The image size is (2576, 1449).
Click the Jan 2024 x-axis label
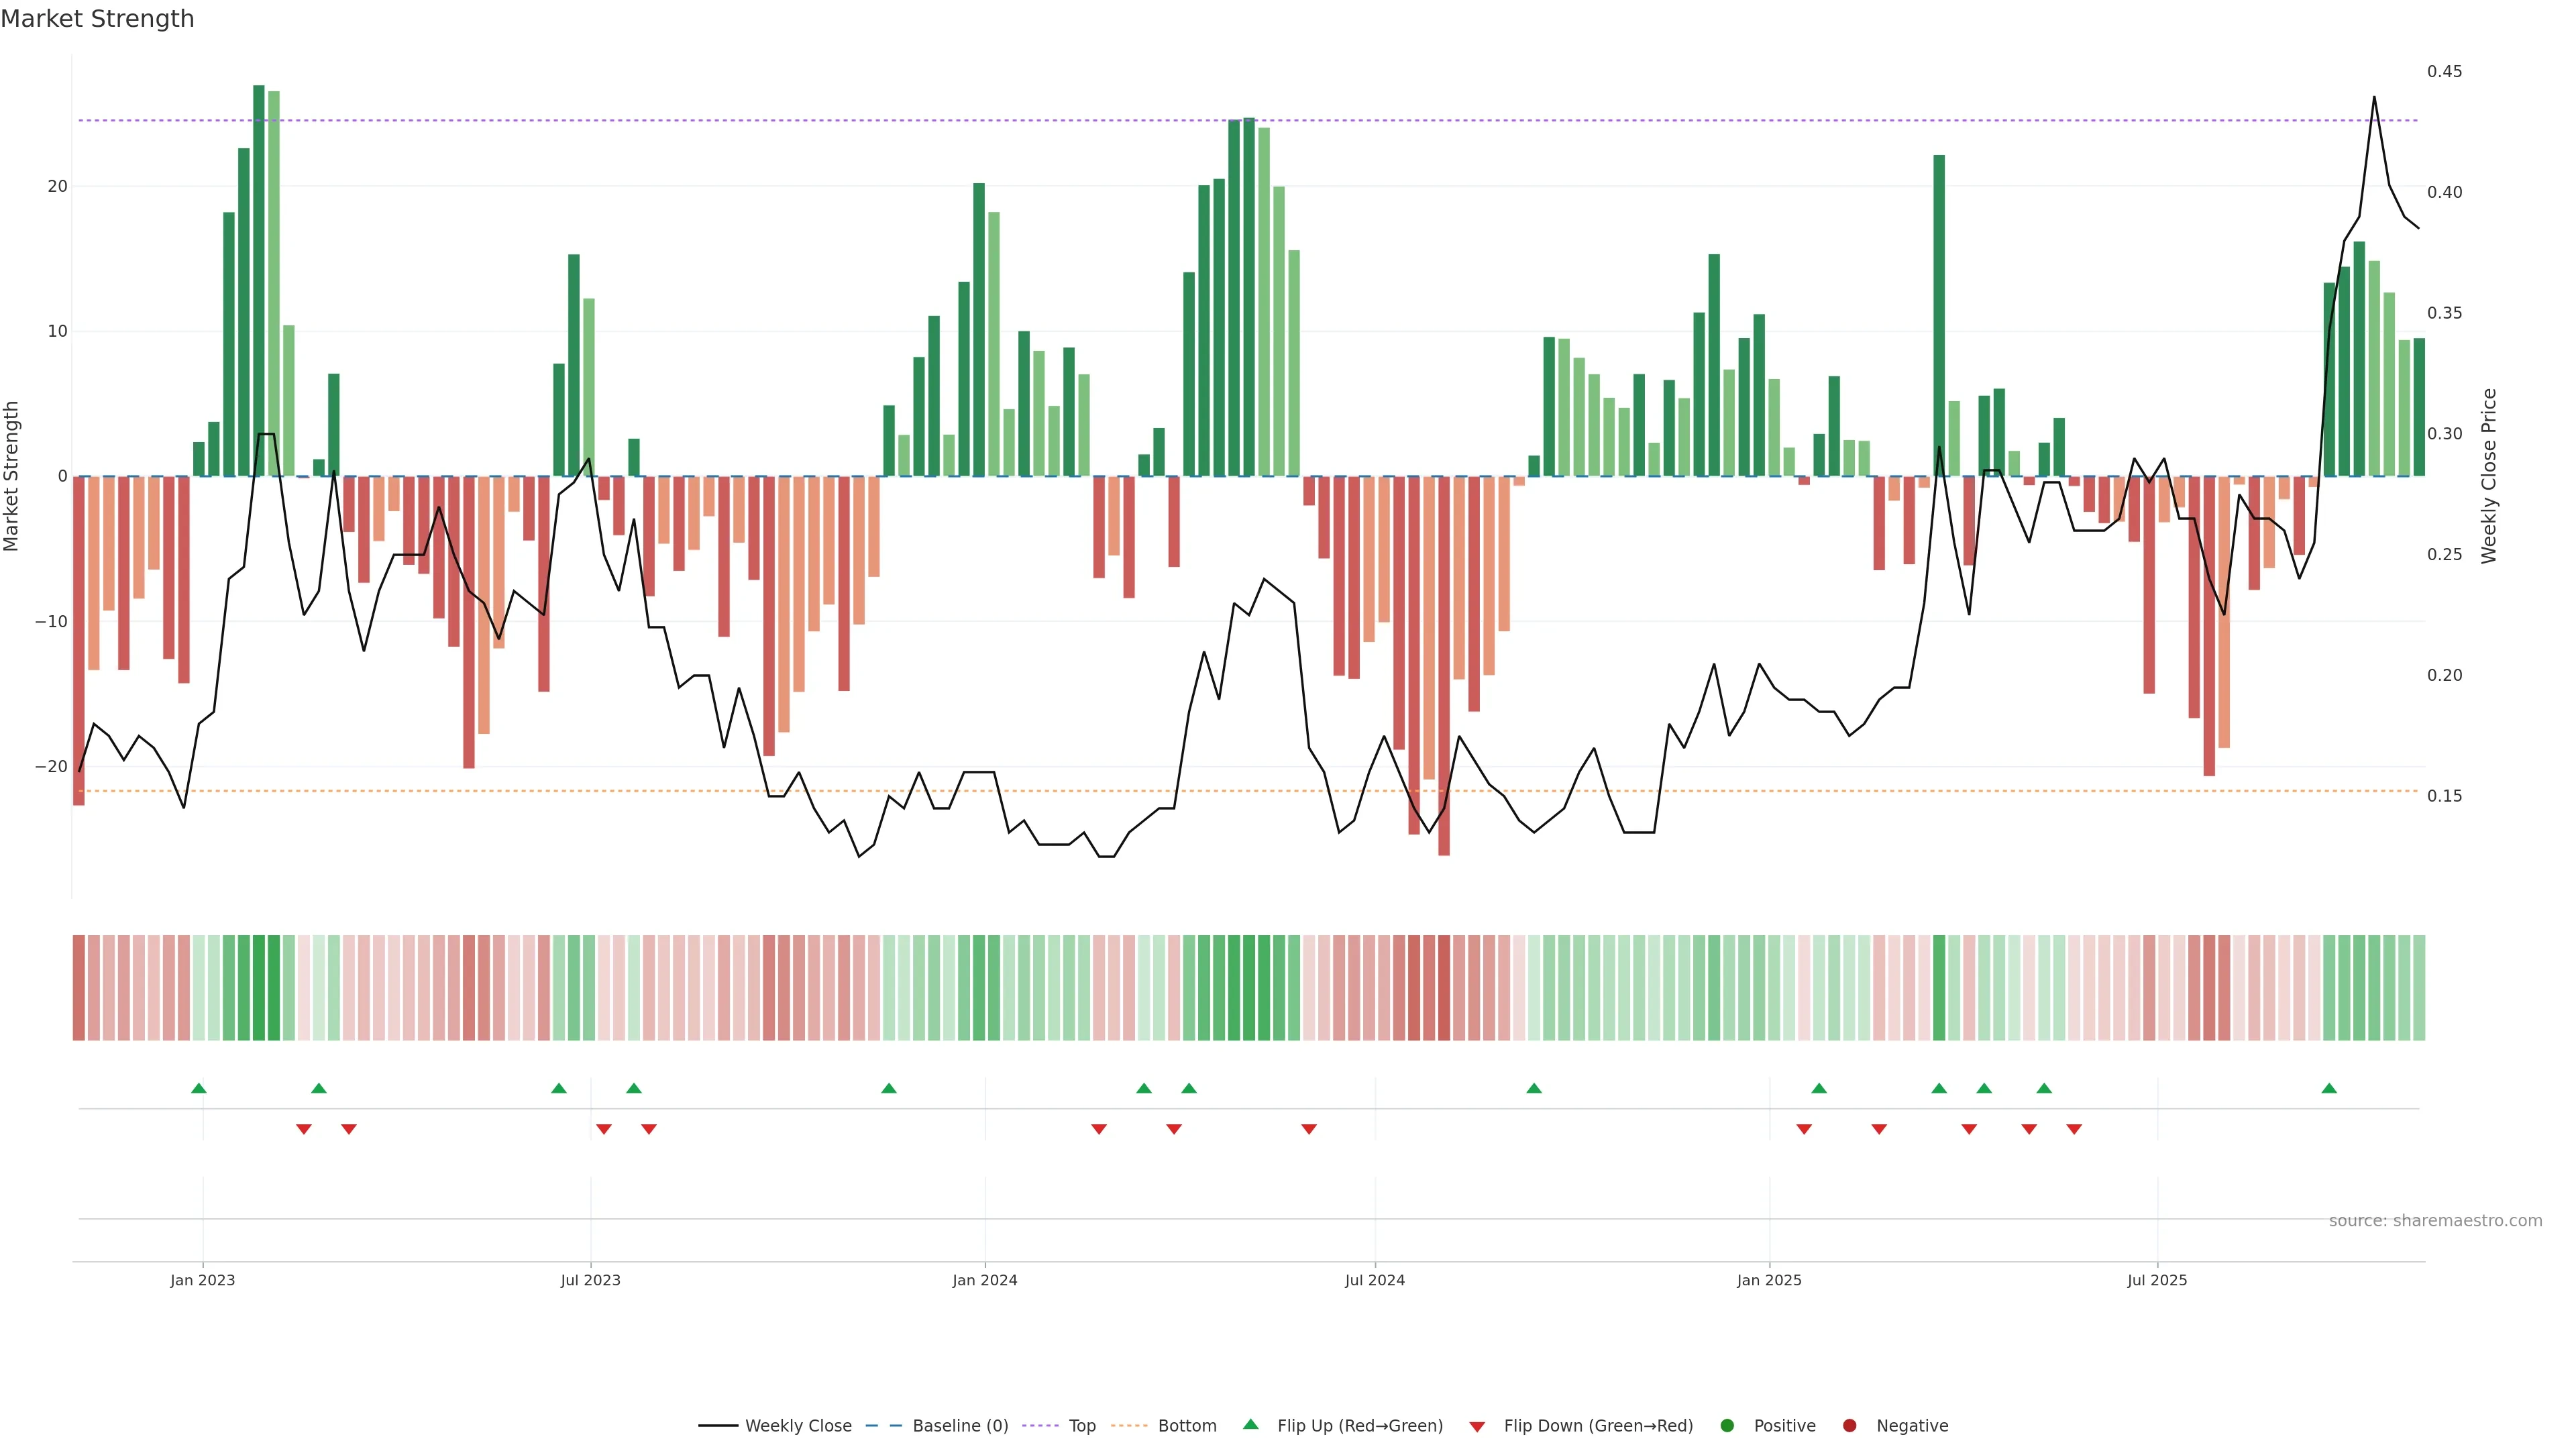[984, 1280]
